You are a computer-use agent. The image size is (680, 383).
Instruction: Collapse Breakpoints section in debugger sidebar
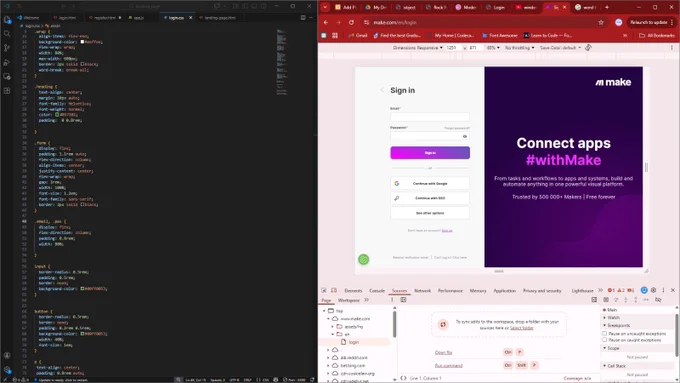click(605, 325)
